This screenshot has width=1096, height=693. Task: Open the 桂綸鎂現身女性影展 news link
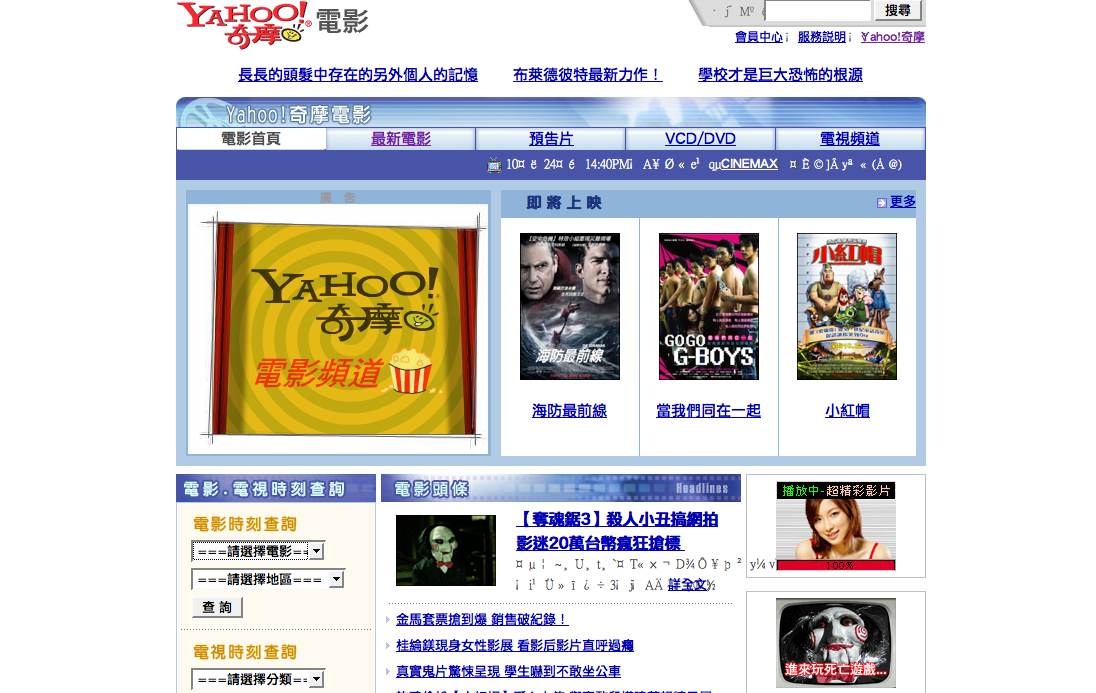[x=514, y=645]
